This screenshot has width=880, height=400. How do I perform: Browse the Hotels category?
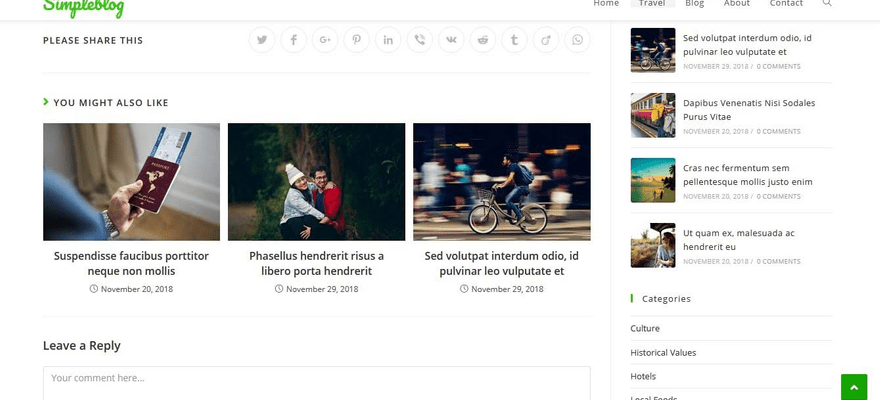[x=643, y=376]
